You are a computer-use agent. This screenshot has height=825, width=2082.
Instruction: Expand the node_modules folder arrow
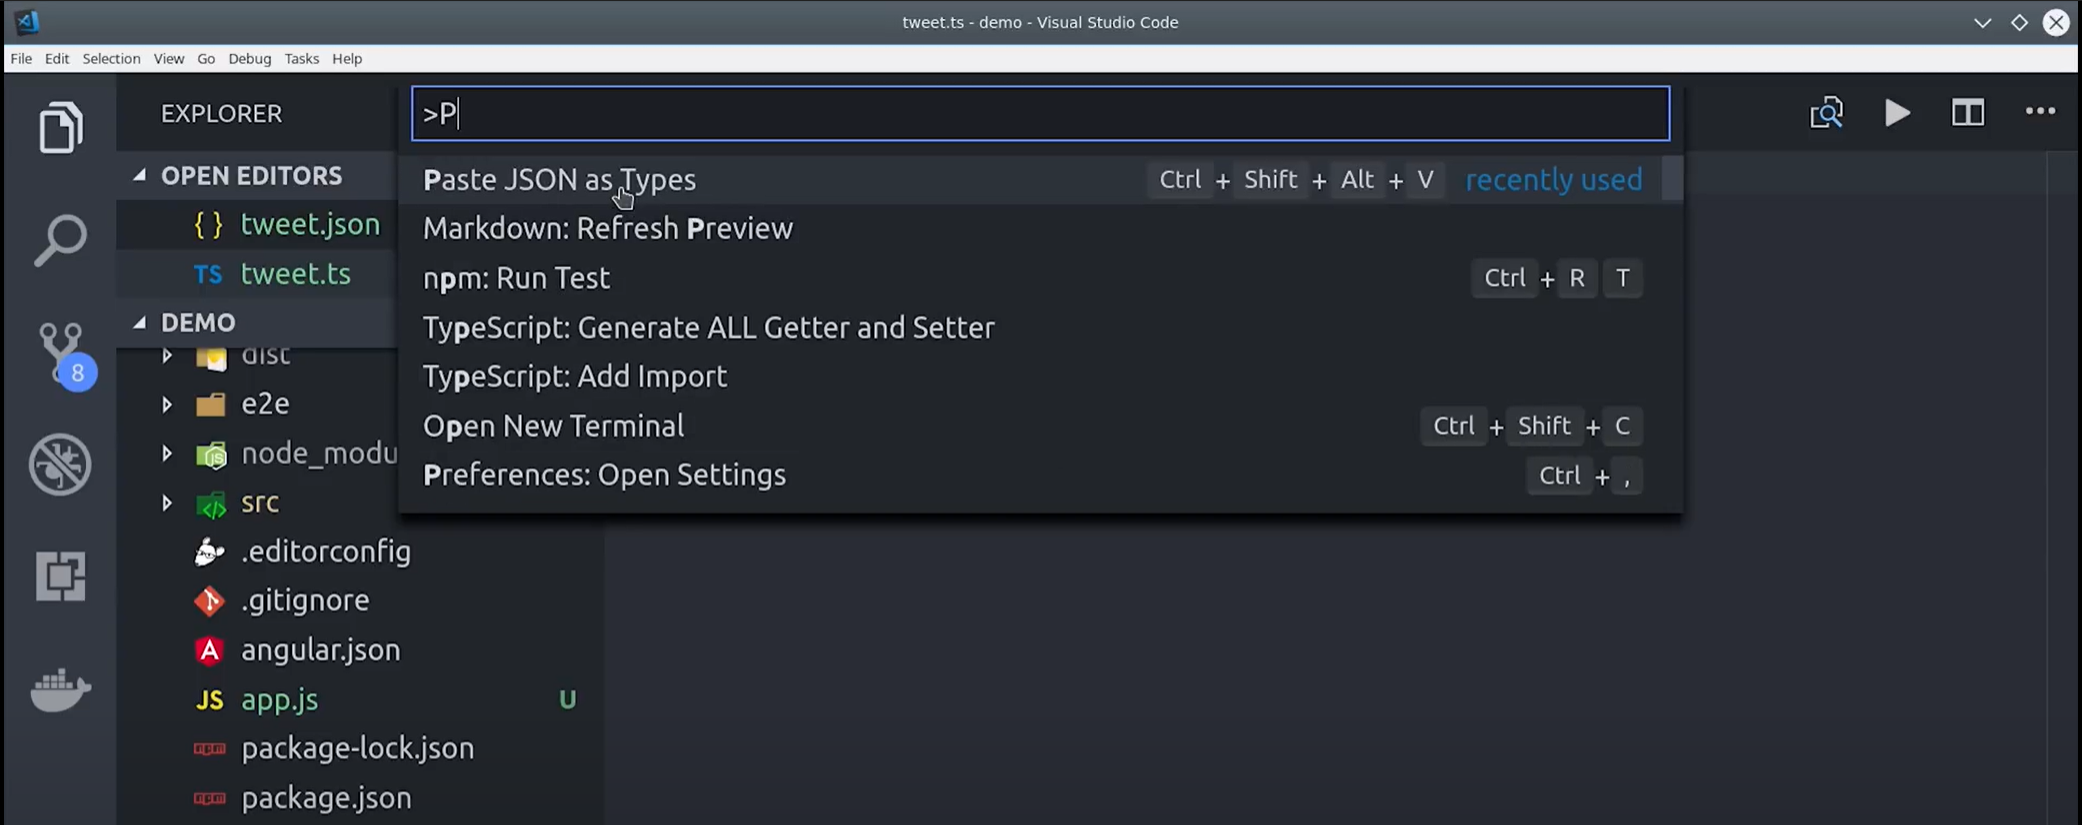point(167,454)
